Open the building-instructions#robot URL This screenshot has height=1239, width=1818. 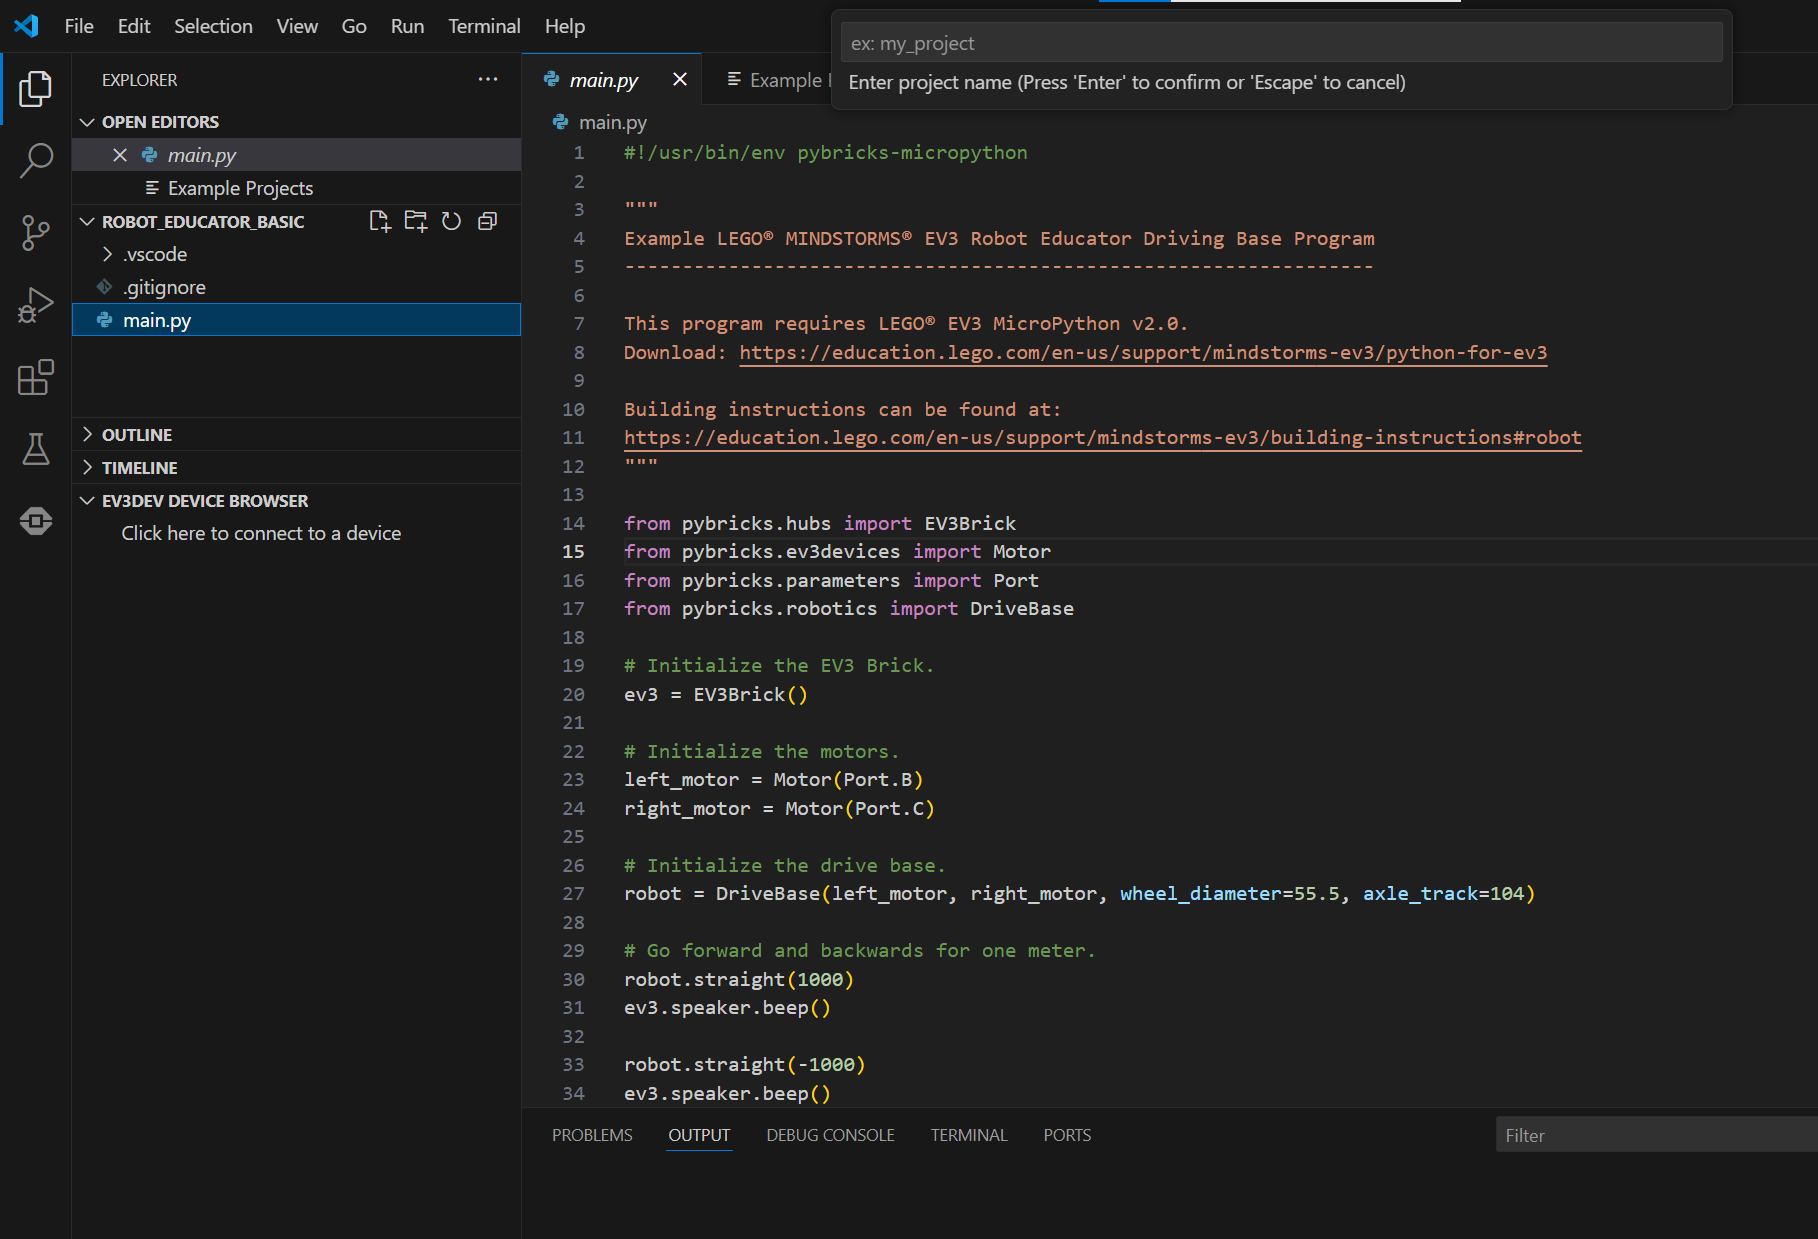(x=1103, y=437)
